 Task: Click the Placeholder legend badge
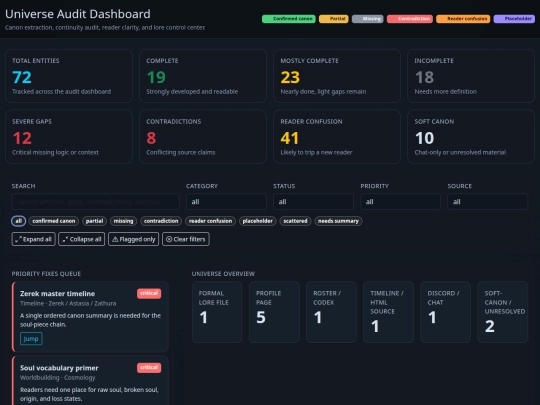pos(514,19)
